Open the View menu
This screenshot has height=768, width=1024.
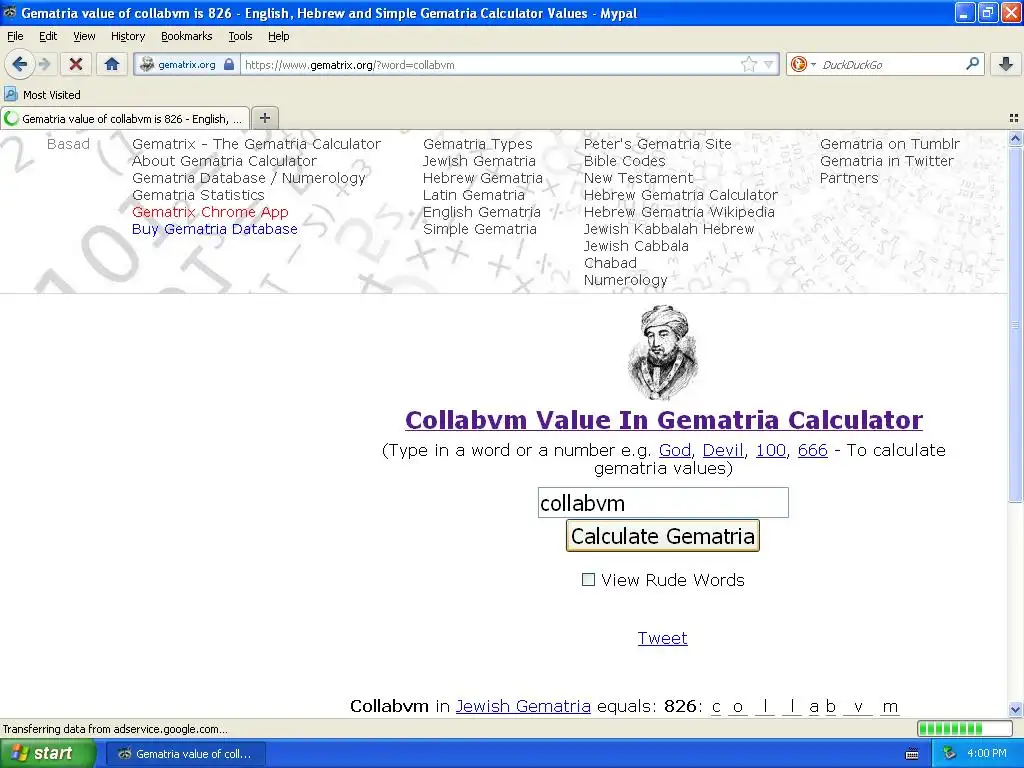(x=84, y=36)
